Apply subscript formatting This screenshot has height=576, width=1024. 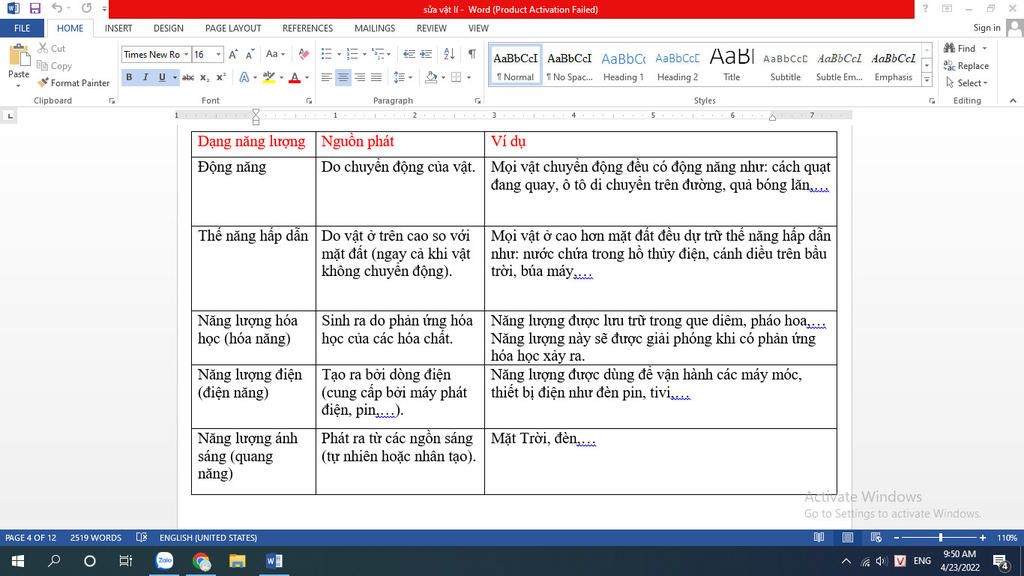(x=204, y=77)
